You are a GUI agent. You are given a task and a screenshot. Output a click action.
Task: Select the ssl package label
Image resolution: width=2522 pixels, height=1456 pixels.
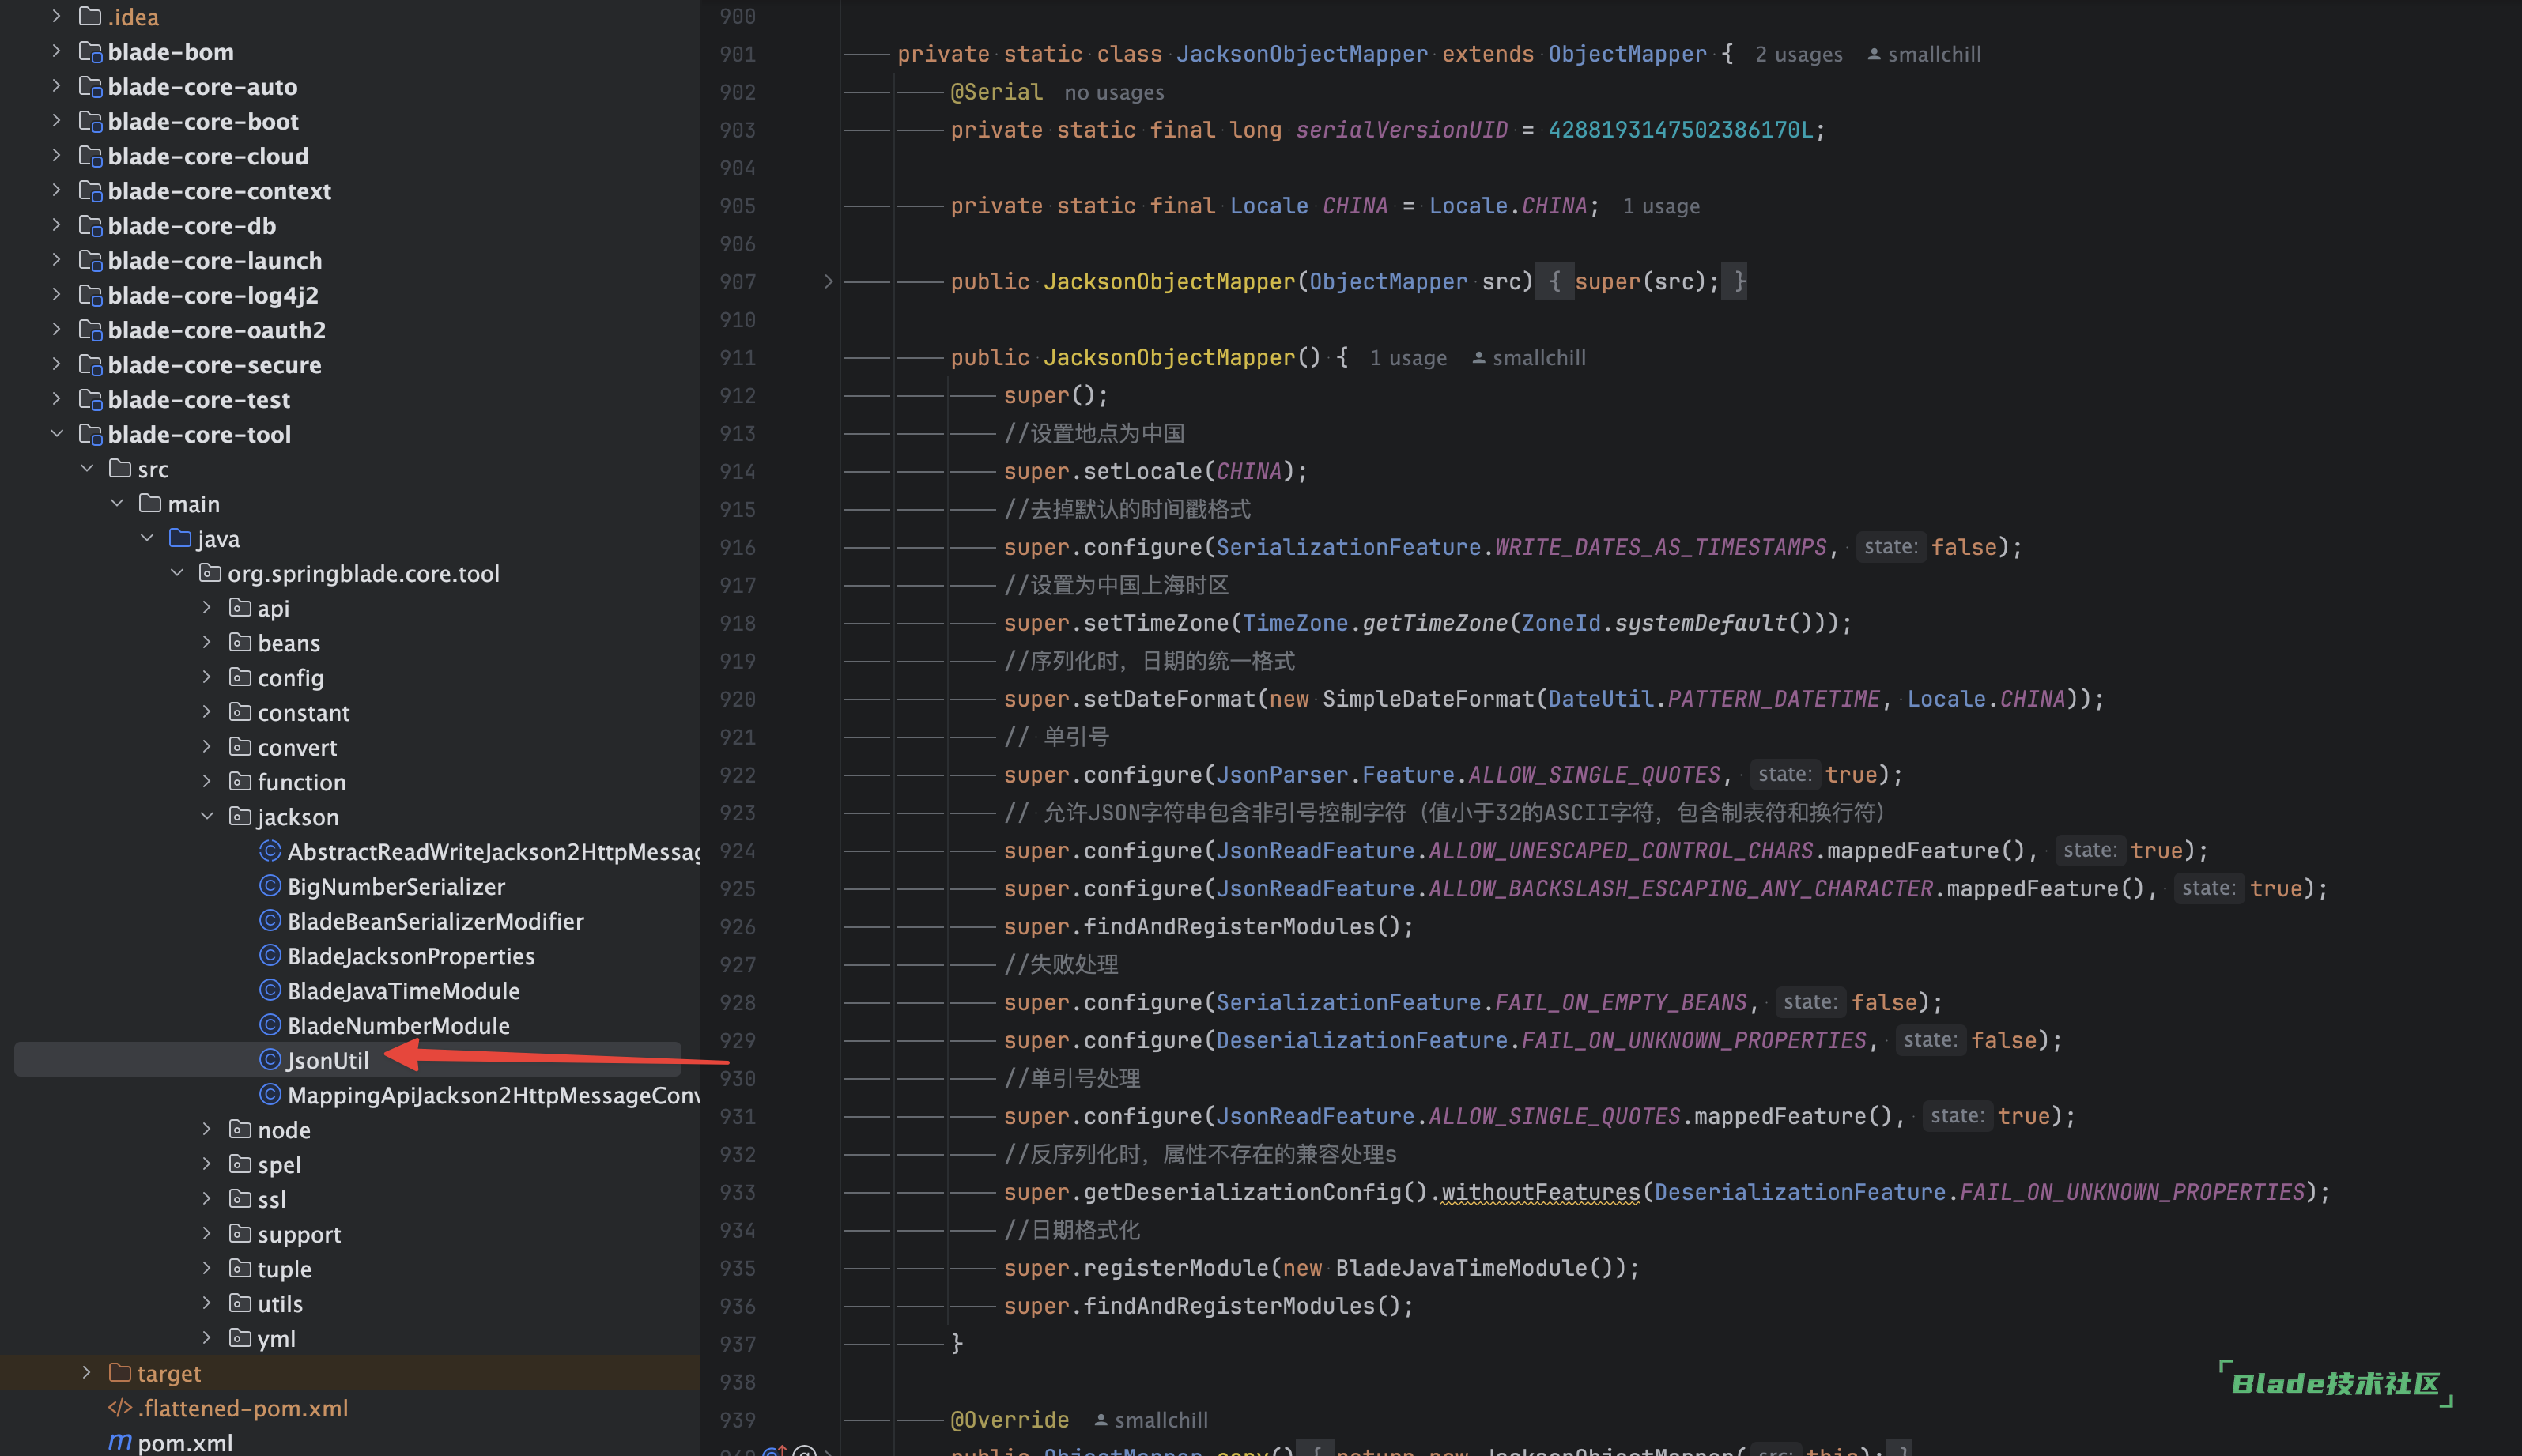coord(271,1200)
